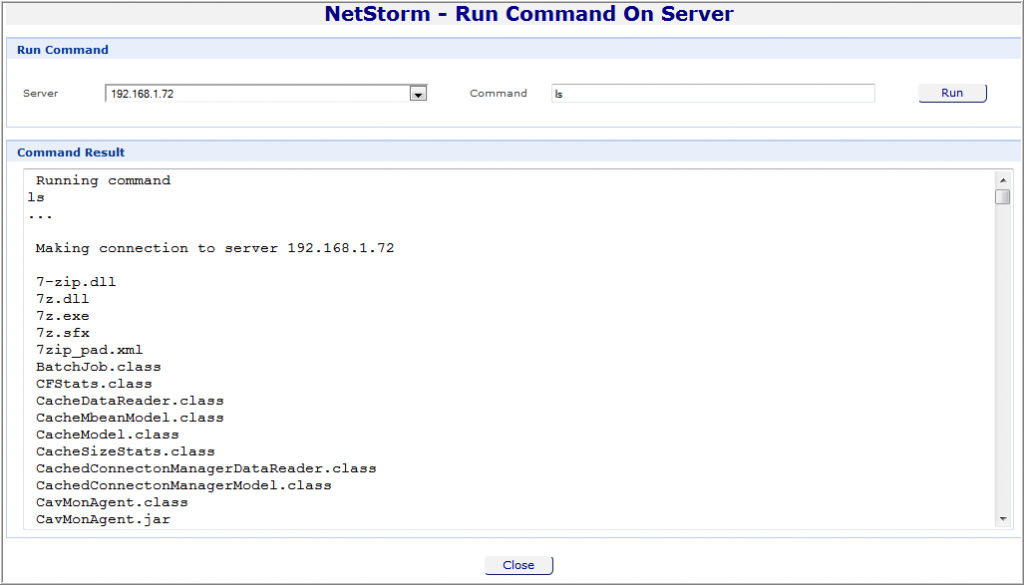Click CacheSizeStats.class file name
1024x585 pixels.
(125, 452)
